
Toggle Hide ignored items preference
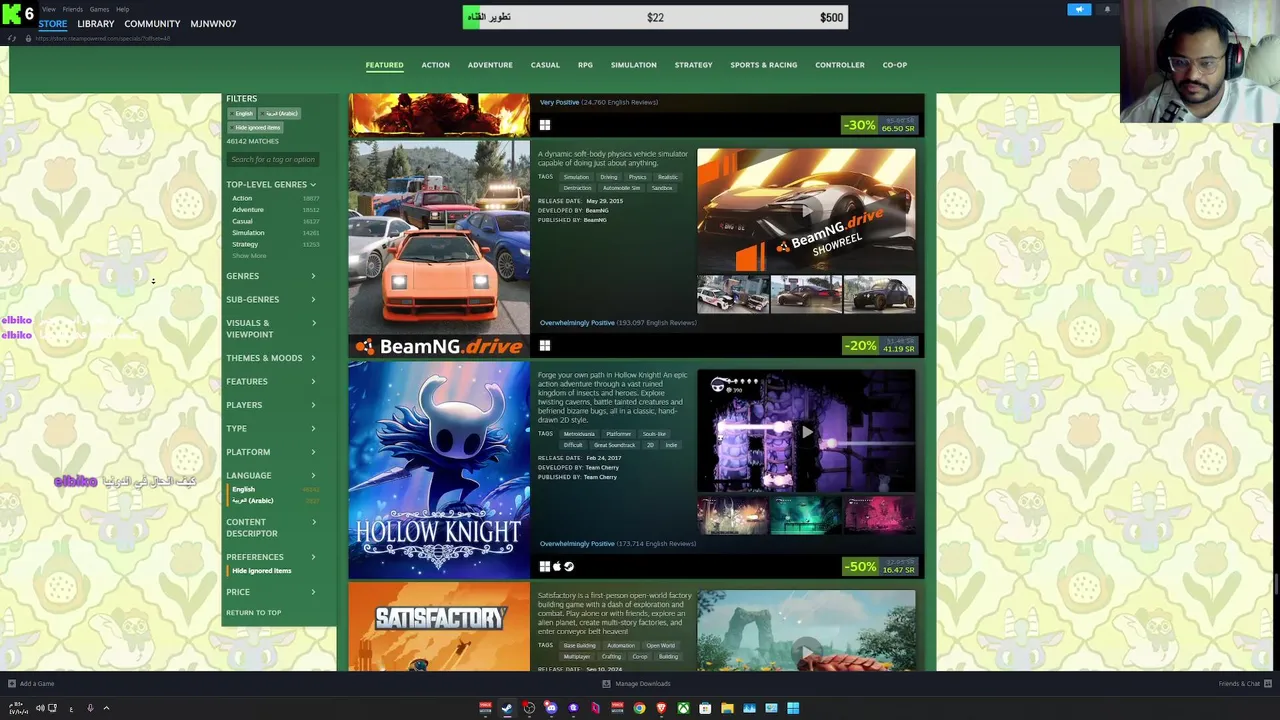(261, 571)
